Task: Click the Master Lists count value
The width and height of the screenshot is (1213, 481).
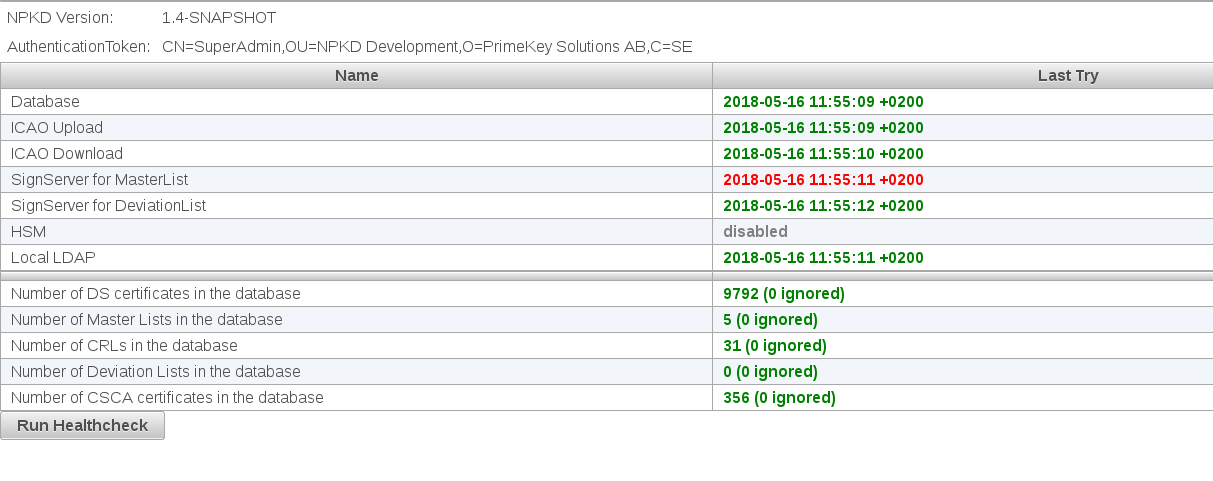Action: pos(770,320)
